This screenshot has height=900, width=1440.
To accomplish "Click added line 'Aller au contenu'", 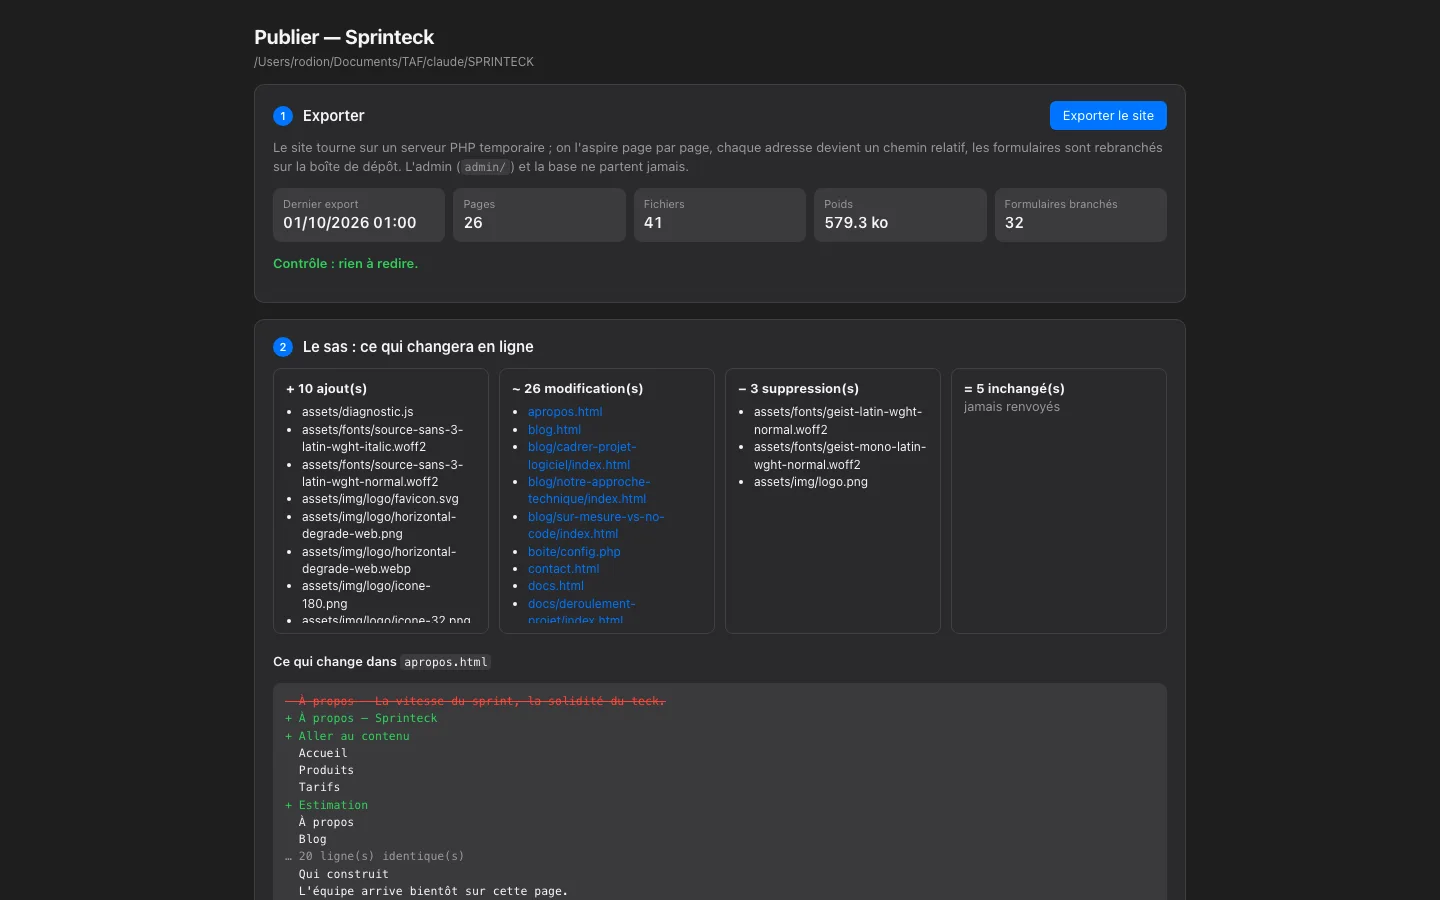I will pos(347,736).
